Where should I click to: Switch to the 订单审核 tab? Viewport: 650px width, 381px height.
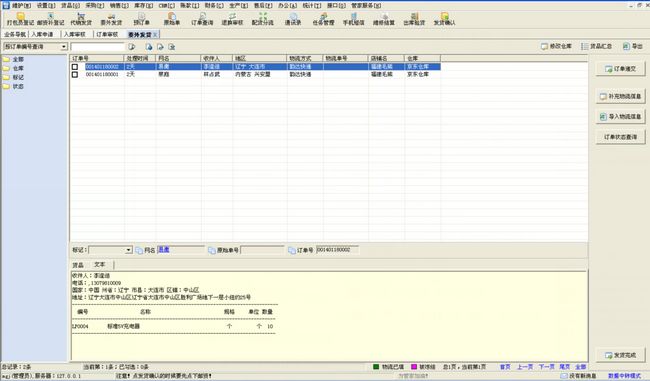pos(107,34)
